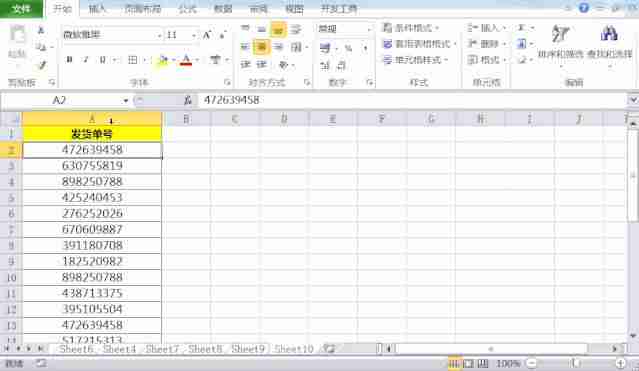Click the Fill down icon in editing group

(522, 44)
